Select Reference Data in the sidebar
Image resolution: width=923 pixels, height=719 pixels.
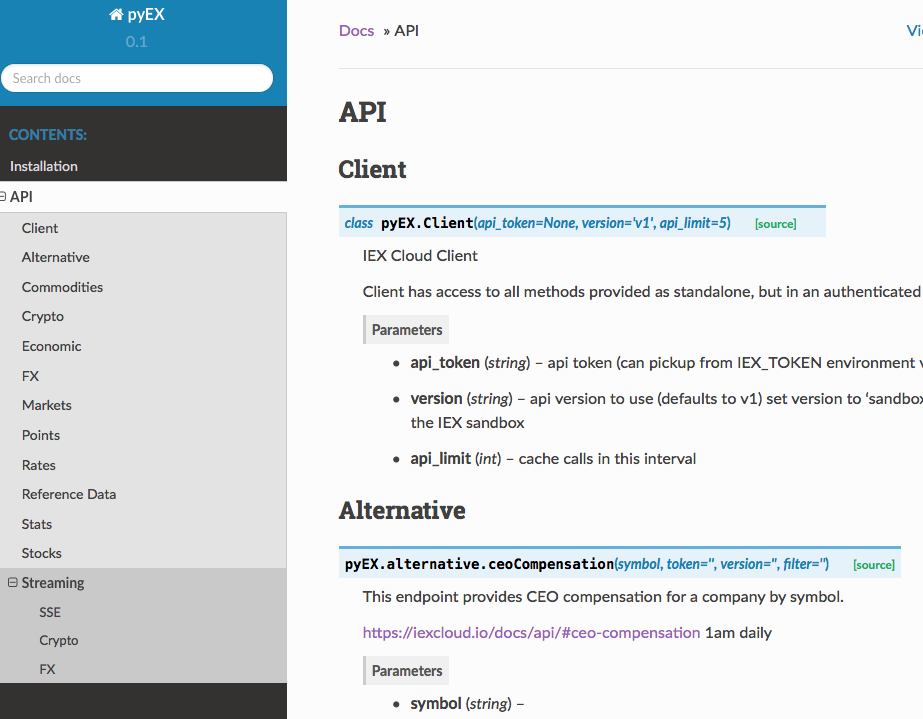[x=69, y=494]
